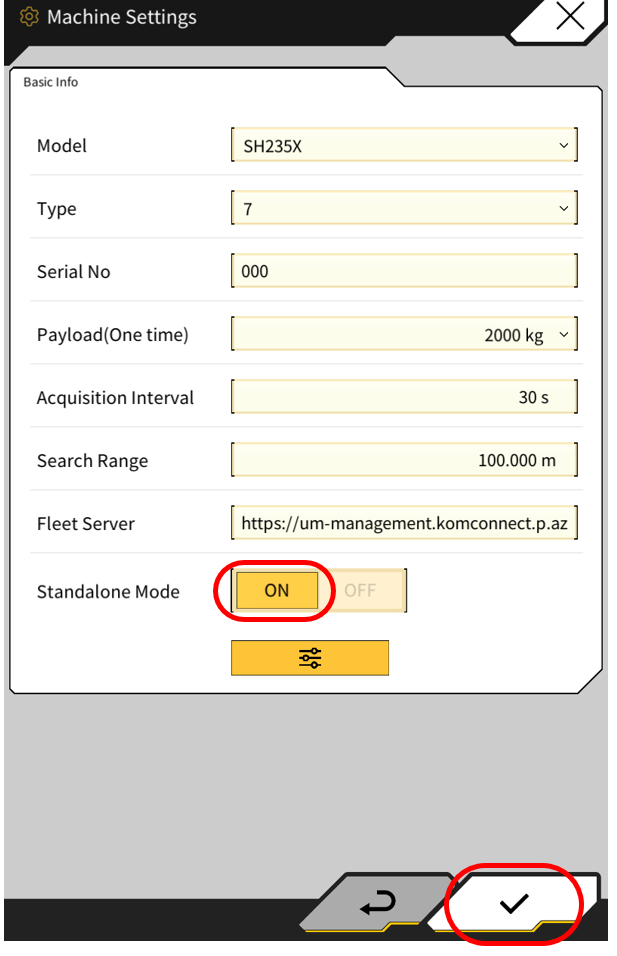
Task: Turn Standalone Mode ON
Action: point(277,590)
